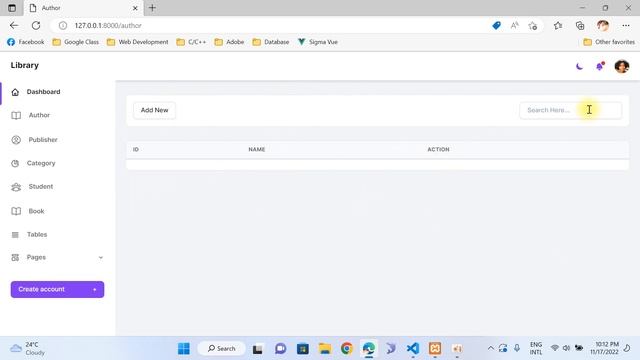Screen dimensions: 640x360
Task: Click the Create account button
Action: [57, 289]
